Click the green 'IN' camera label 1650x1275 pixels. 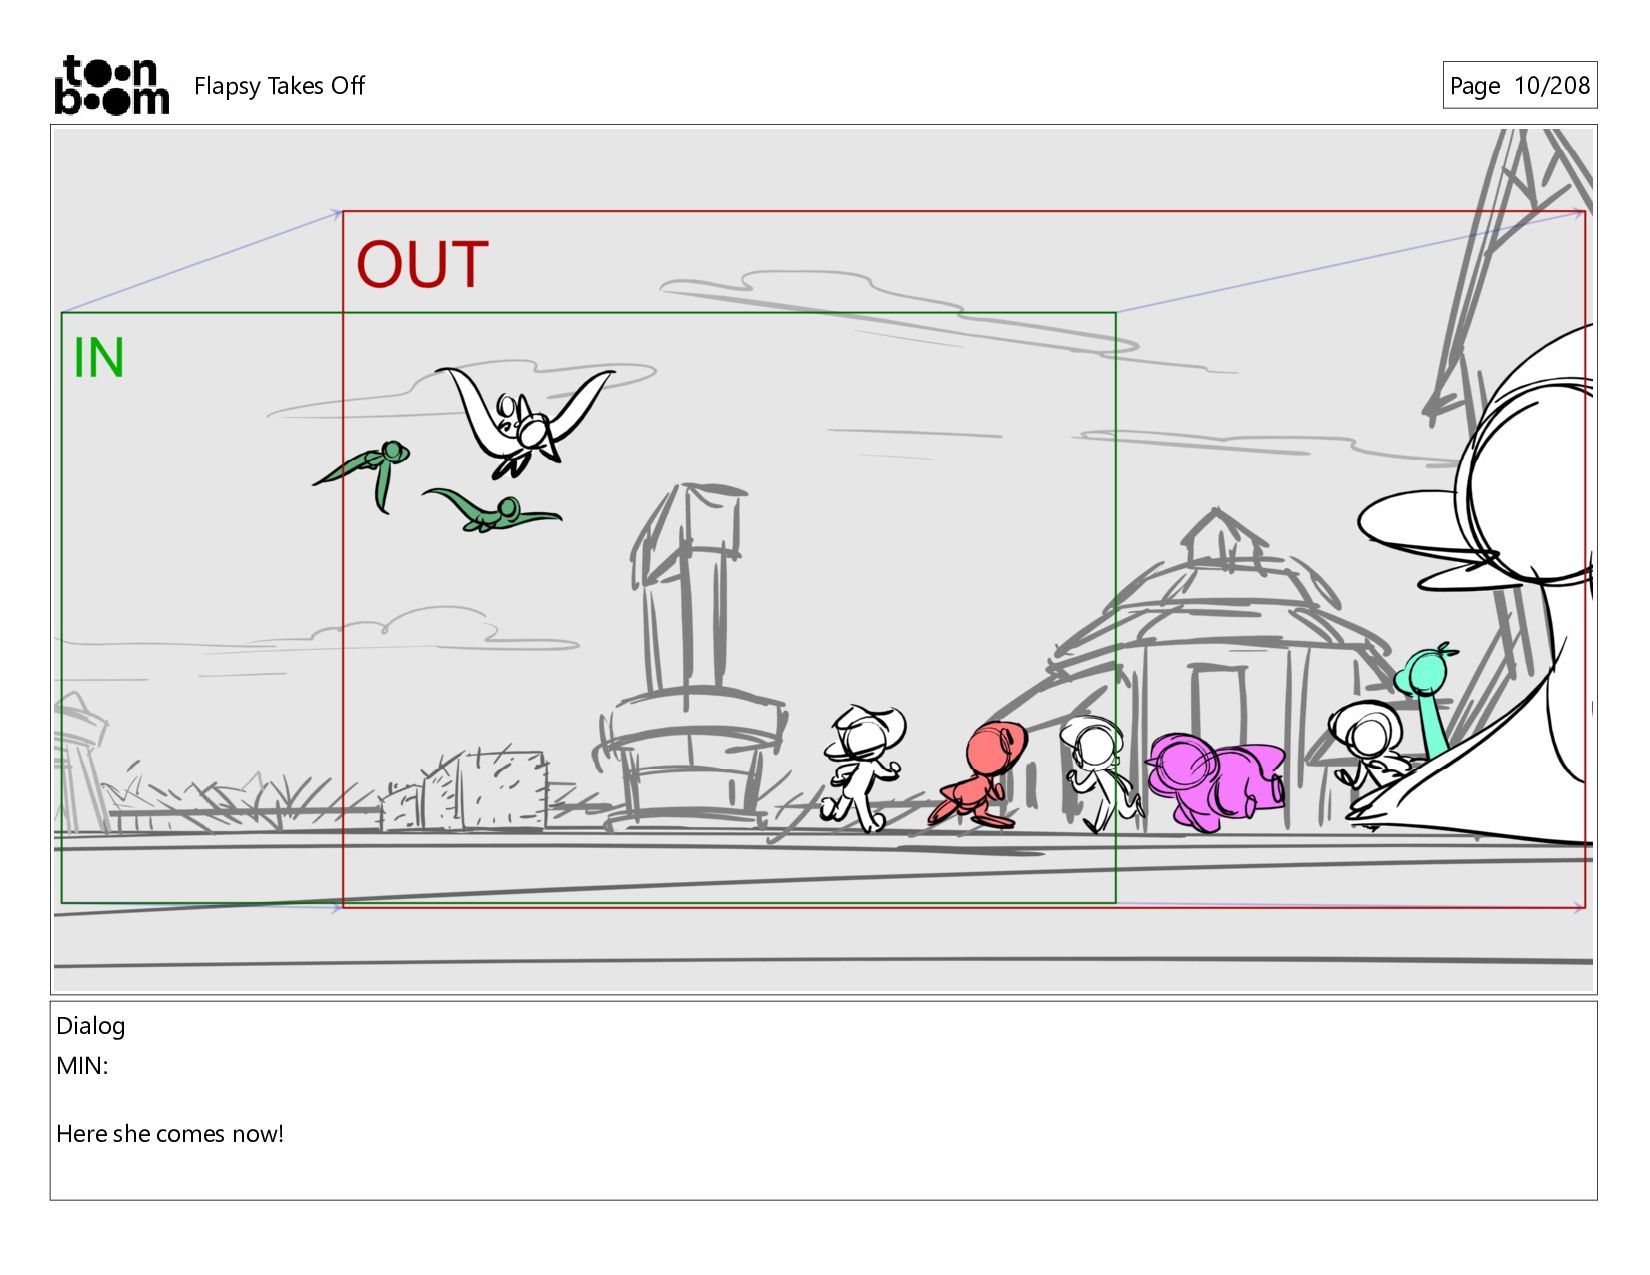(x=99, y=357)
